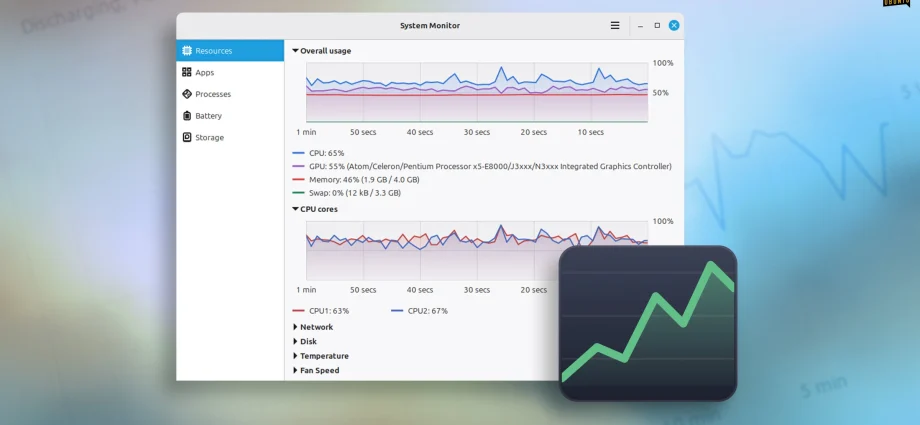Viewport: 920px width, 425px height.
Task: Close the System Monitor window
Action: 674,26
